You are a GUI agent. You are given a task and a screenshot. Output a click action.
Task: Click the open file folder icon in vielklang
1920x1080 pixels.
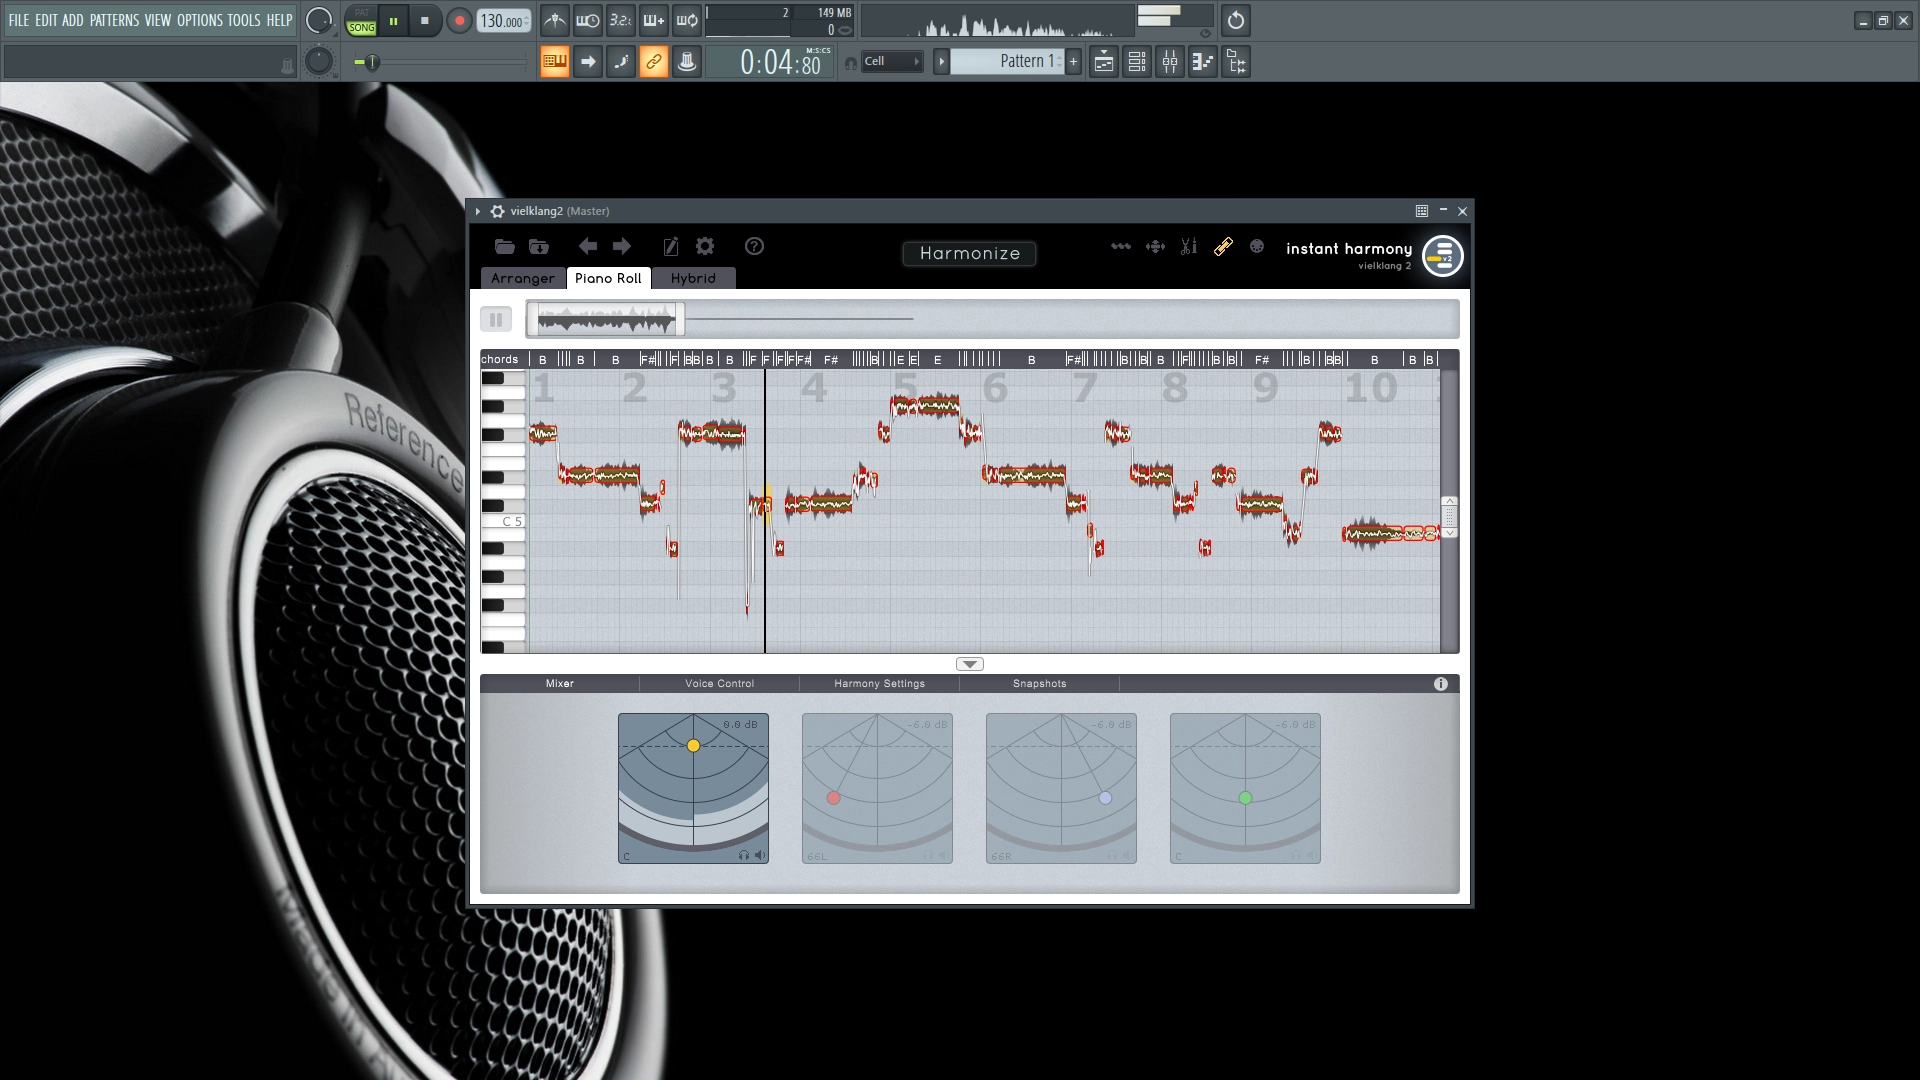[x=505, y=246]
